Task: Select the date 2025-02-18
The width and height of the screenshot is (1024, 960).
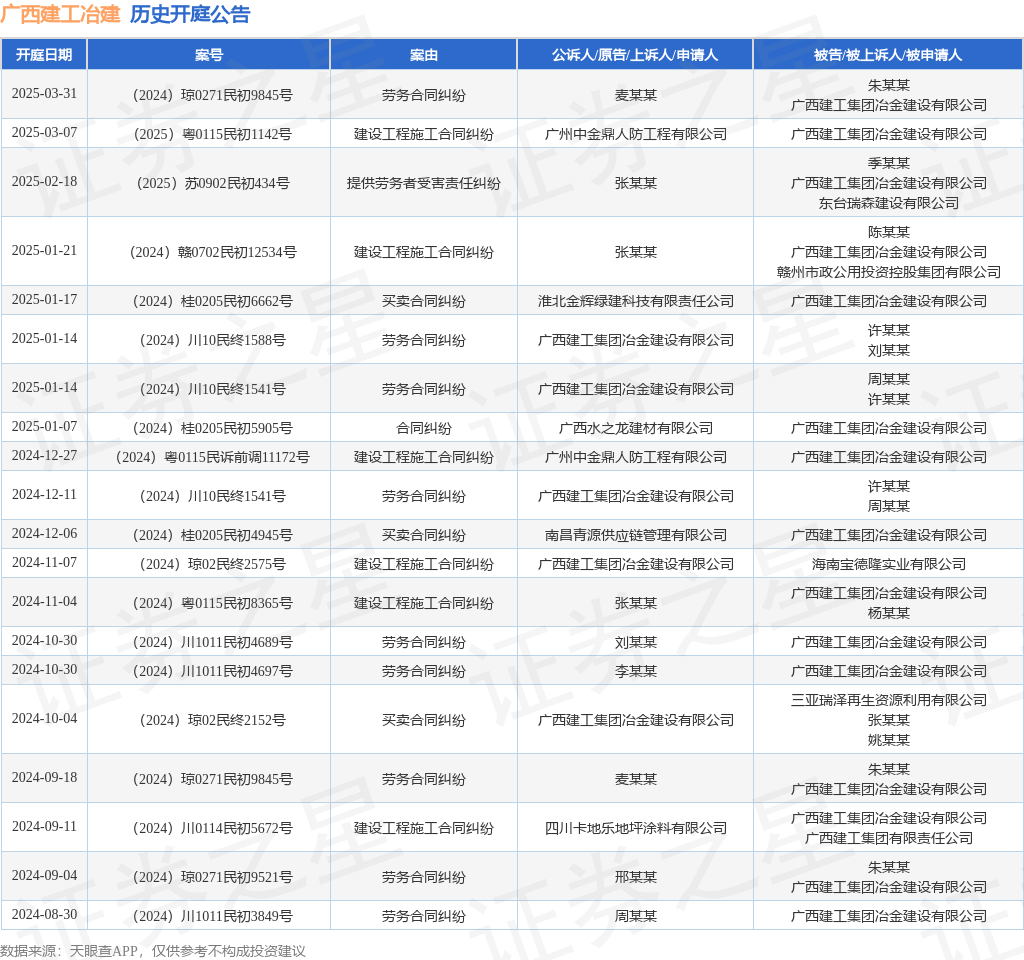Action: coord(44,181)
